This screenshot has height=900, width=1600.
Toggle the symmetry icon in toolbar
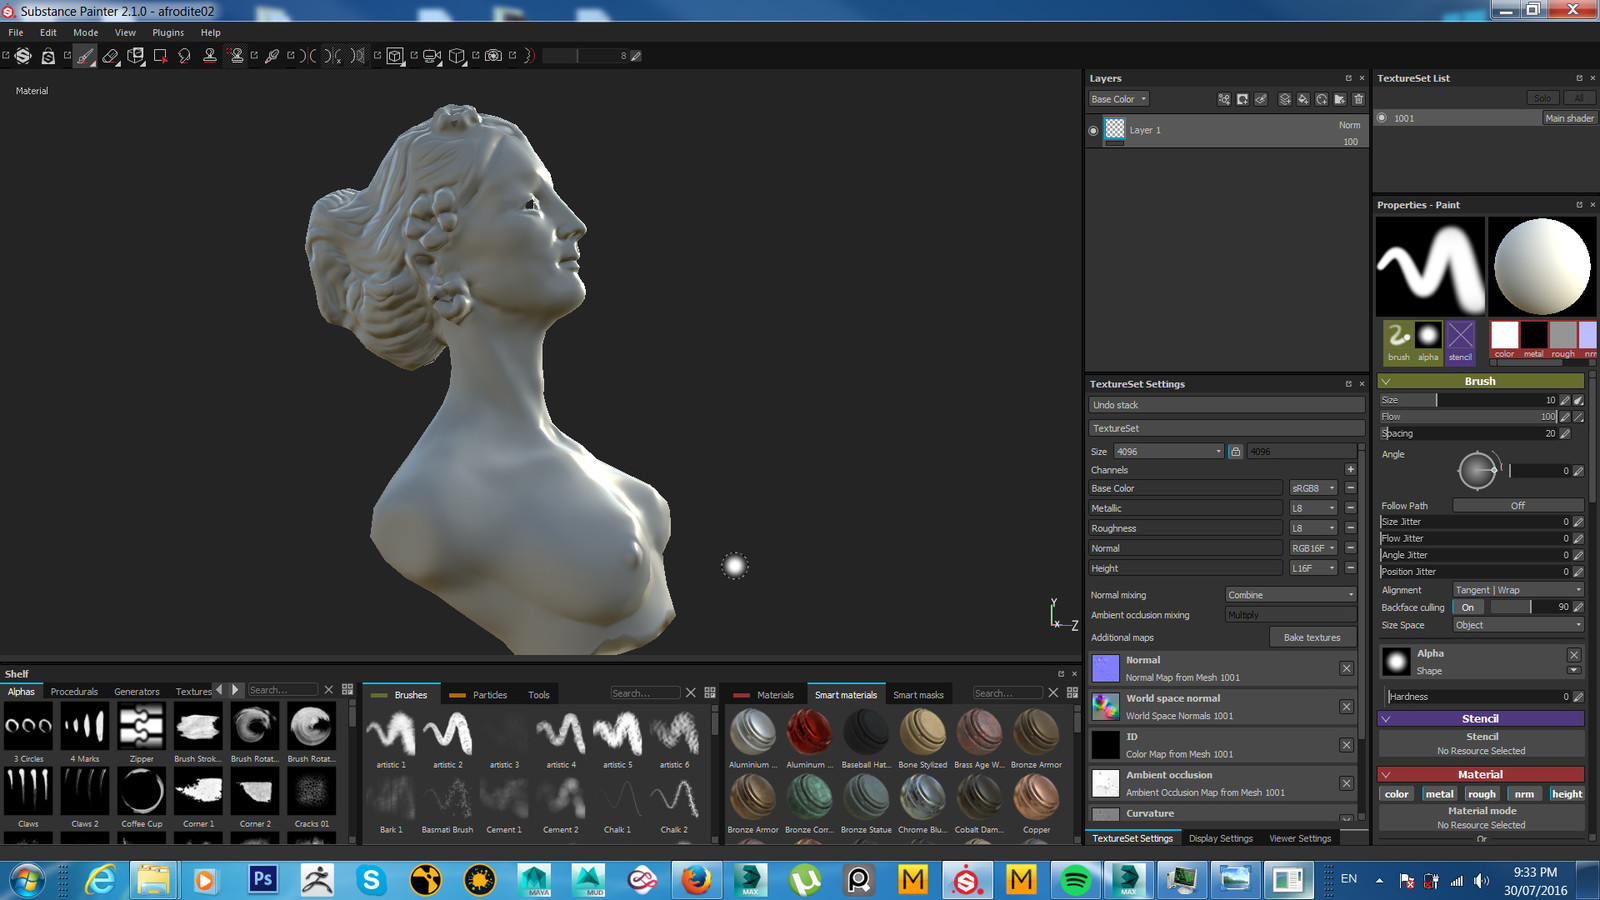click(308, 56)
